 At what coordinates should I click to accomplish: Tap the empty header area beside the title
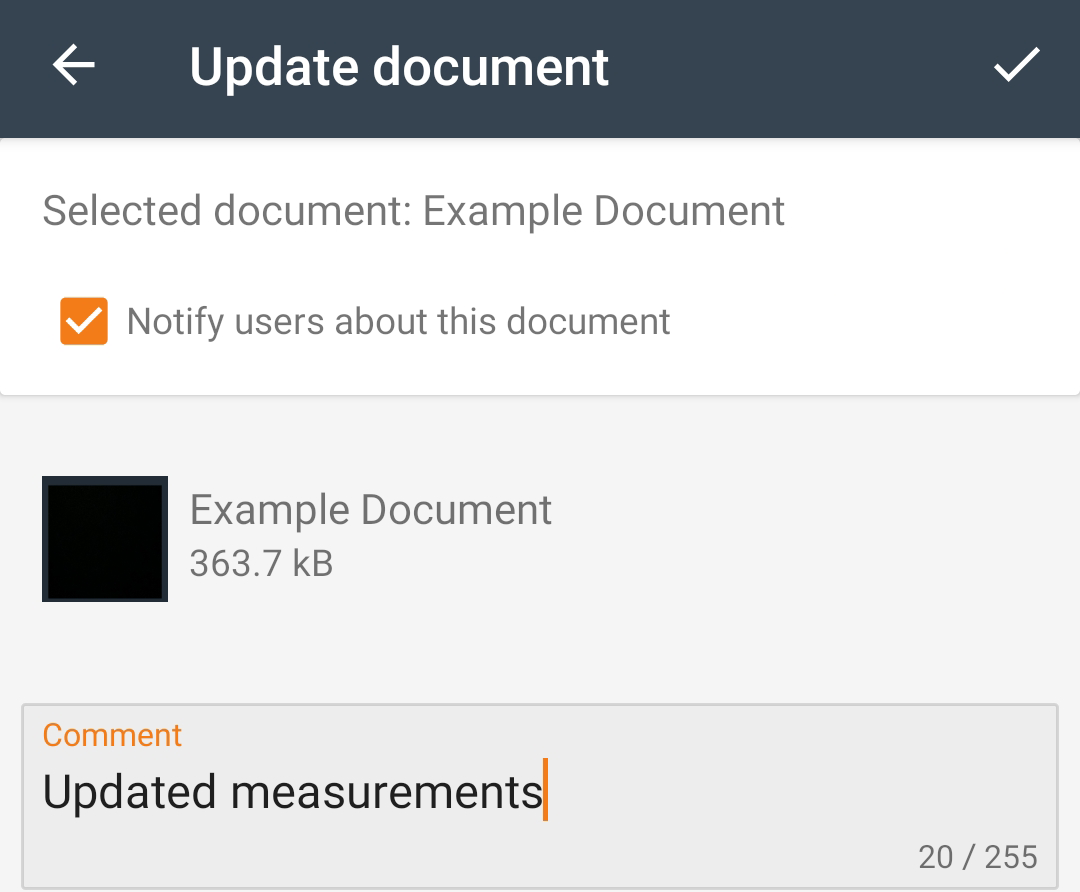pos(799,68)
